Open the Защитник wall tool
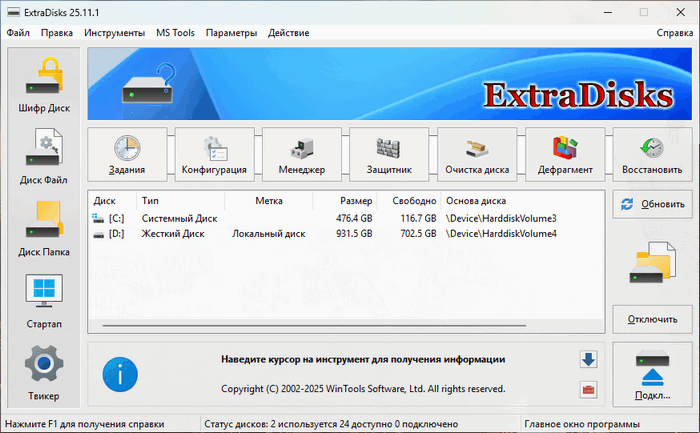The width and height of the screenshot is (700, 433). tap(389, 154)
